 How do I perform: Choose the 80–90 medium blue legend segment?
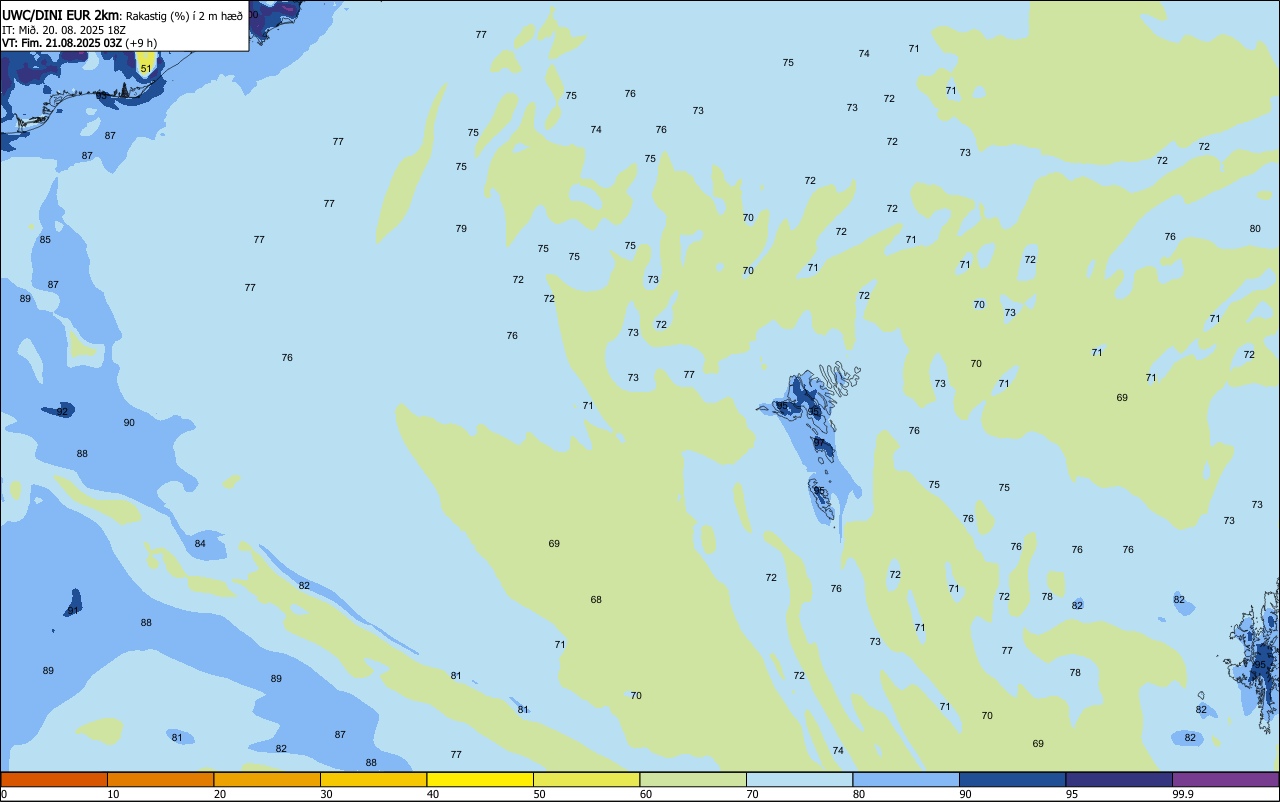[x=906, y=779]
